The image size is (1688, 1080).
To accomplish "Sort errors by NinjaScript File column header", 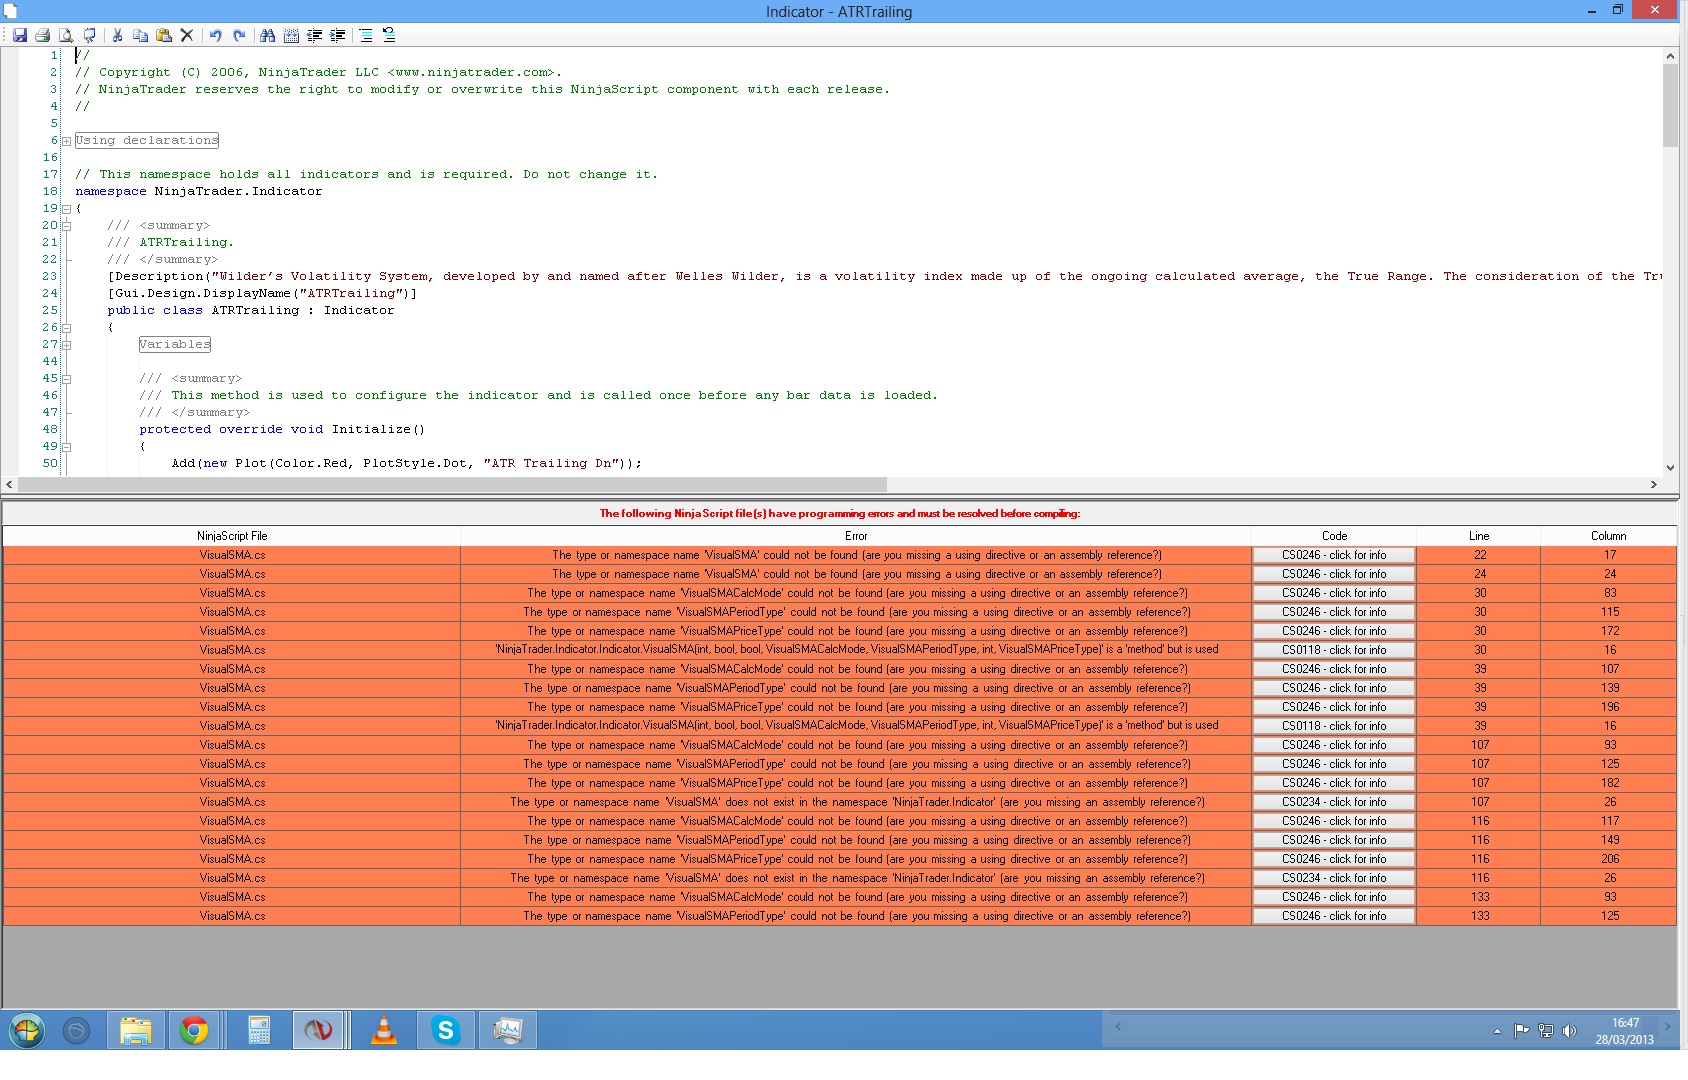I will pos(232,536).
